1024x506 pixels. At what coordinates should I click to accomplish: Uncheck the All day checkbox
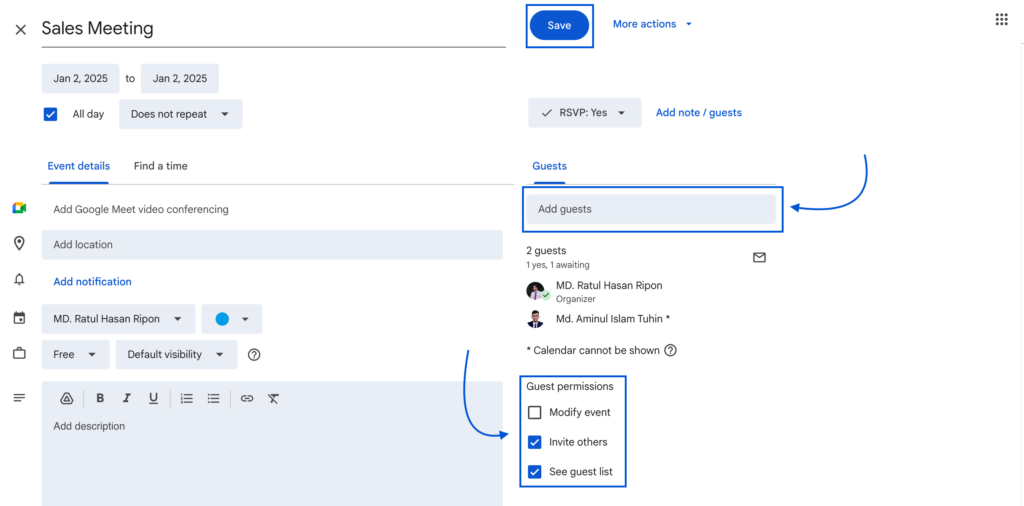pos(50,114)
